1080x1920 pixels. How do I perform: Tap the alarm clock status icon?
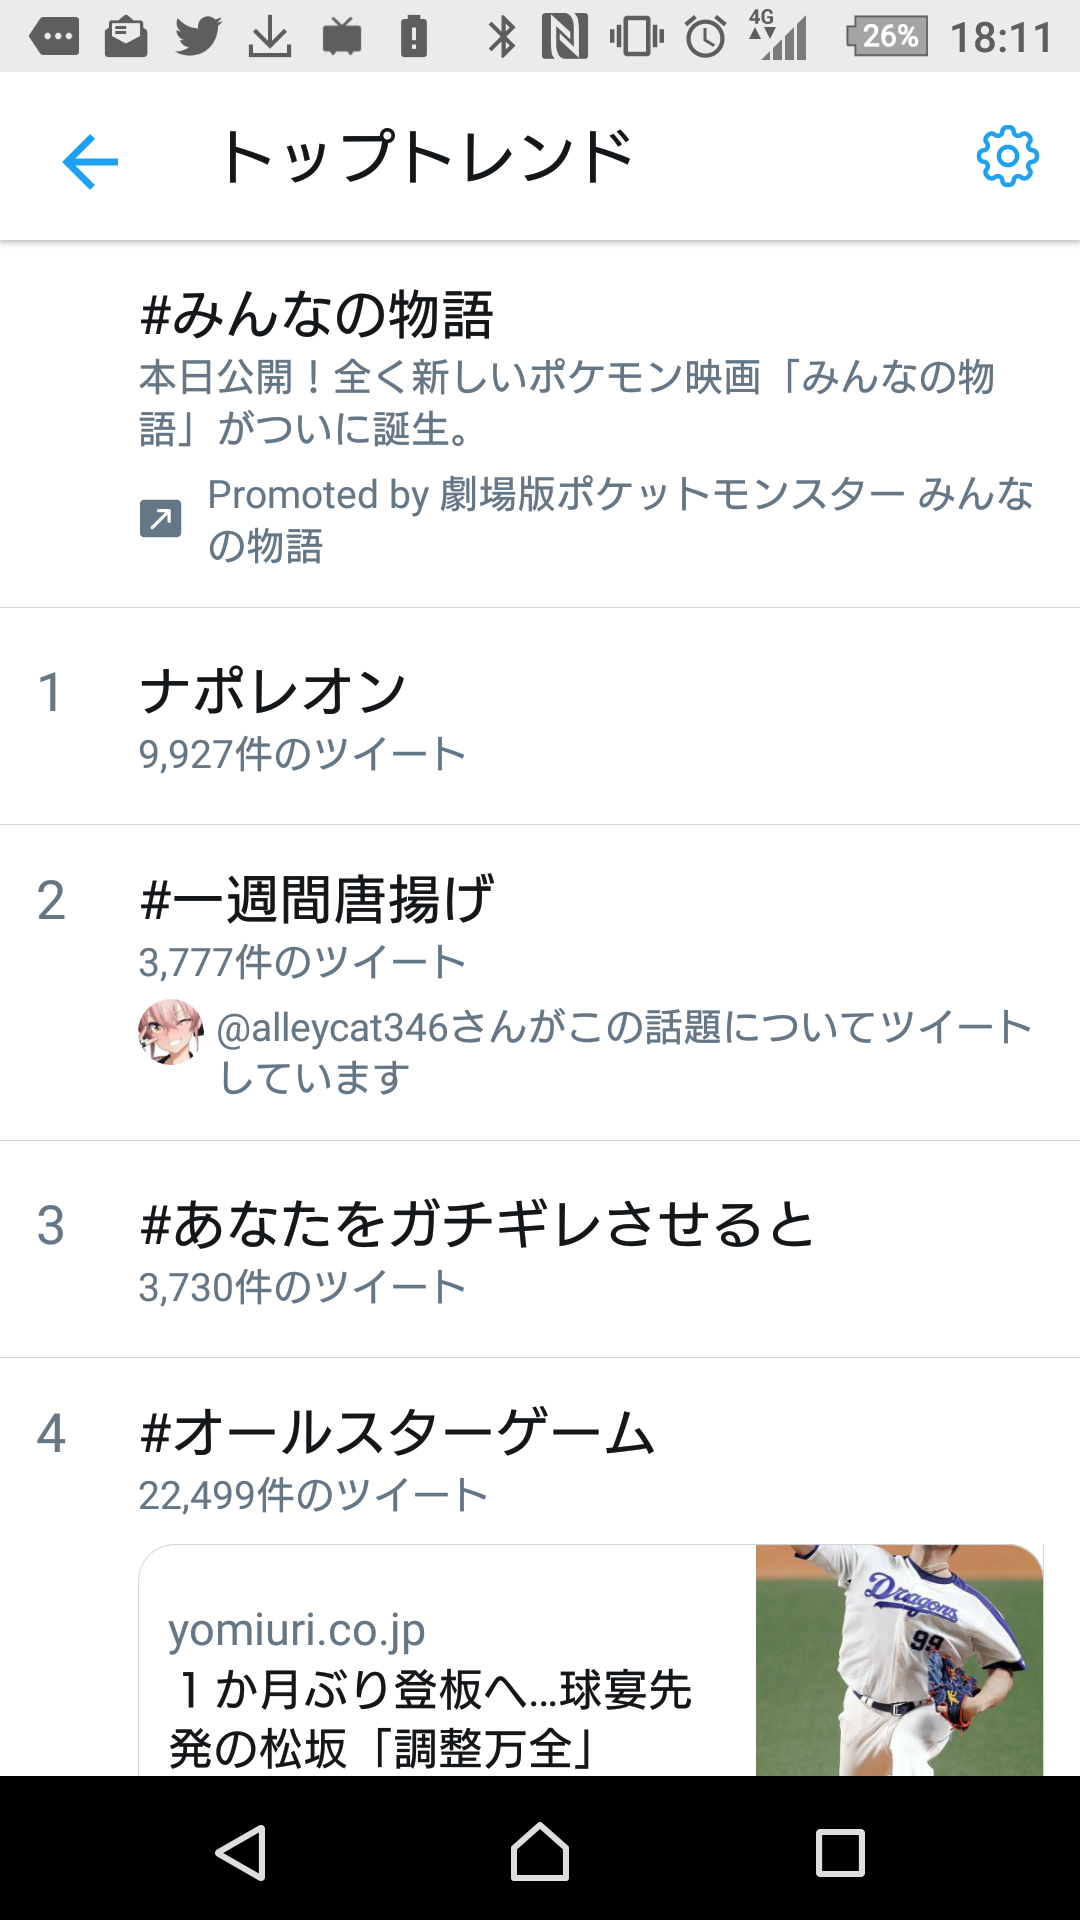(705, 37)
